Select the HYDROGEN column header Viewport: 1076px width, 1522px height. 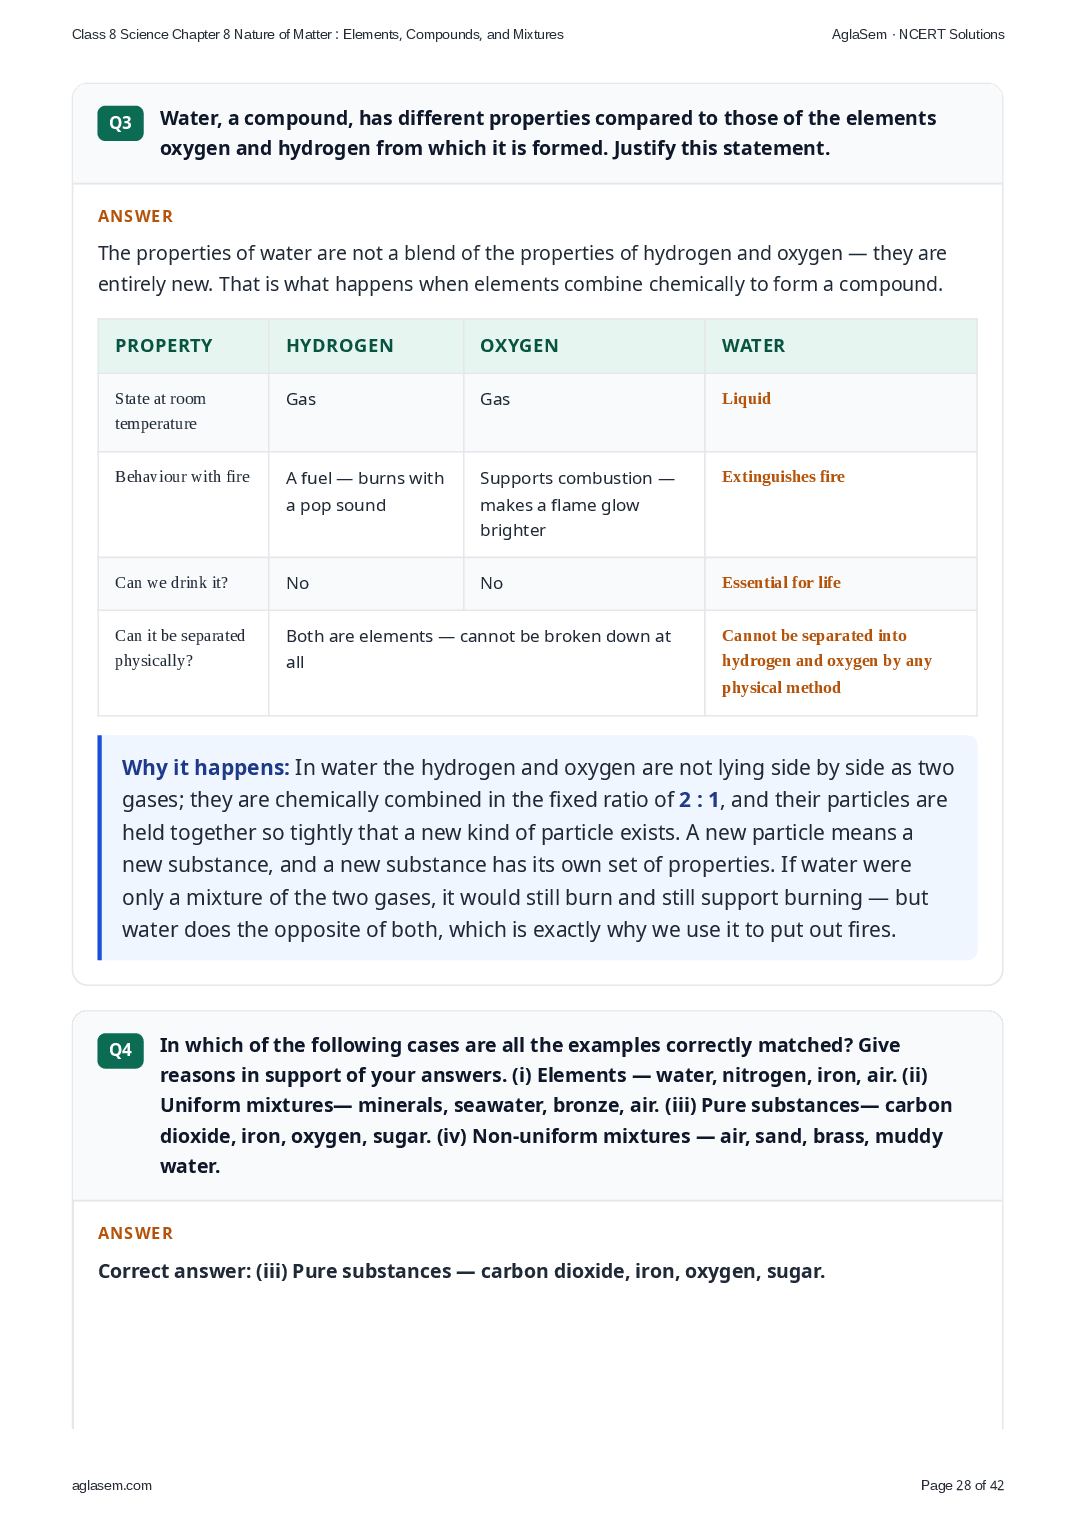[340, 346]
